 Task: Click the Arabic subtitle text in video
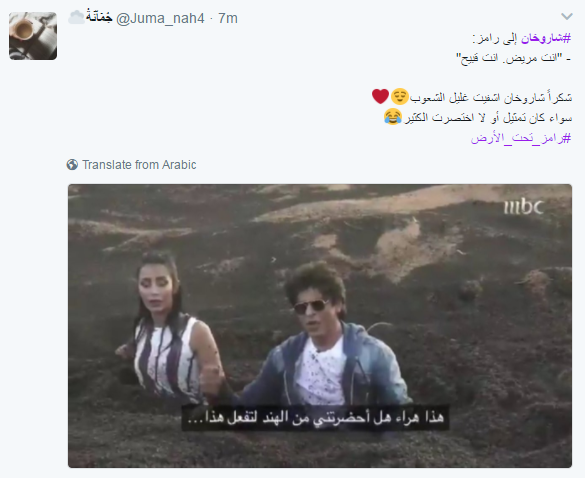coord(315,418)
